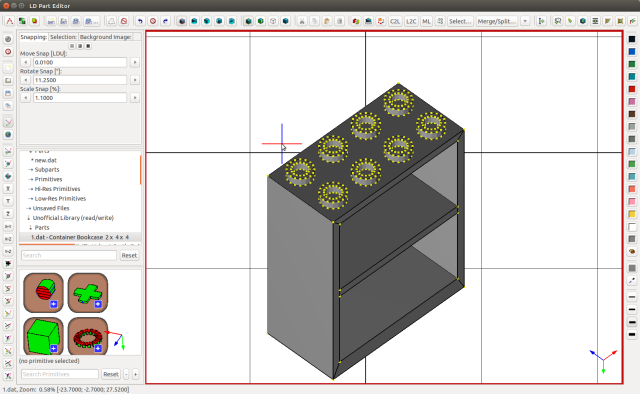
Task: Click the blue Undo arrow icon
Action: click(140, 21)
